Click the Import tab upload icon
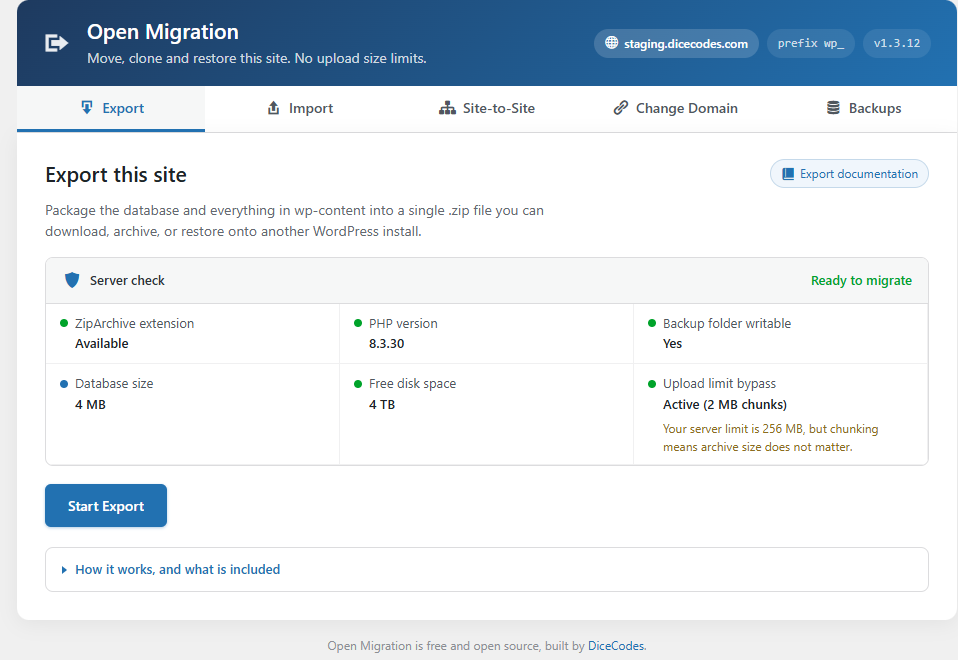 tap(274, 108)
